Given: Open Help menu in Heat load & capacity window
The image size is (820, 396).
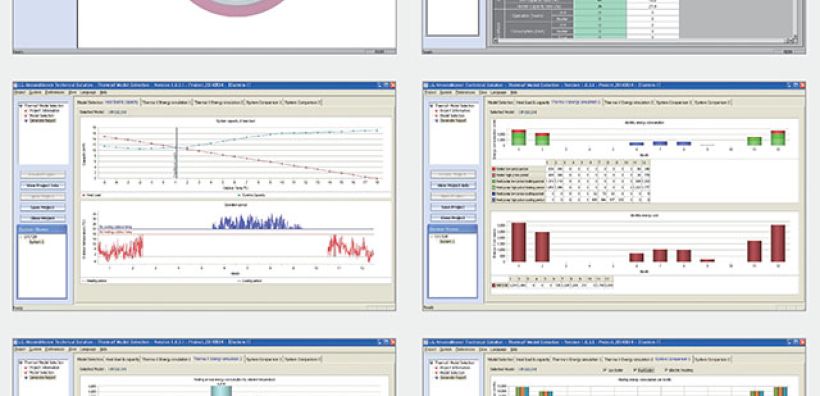Looking at the screenshot, I should click(x=104, y=92).
